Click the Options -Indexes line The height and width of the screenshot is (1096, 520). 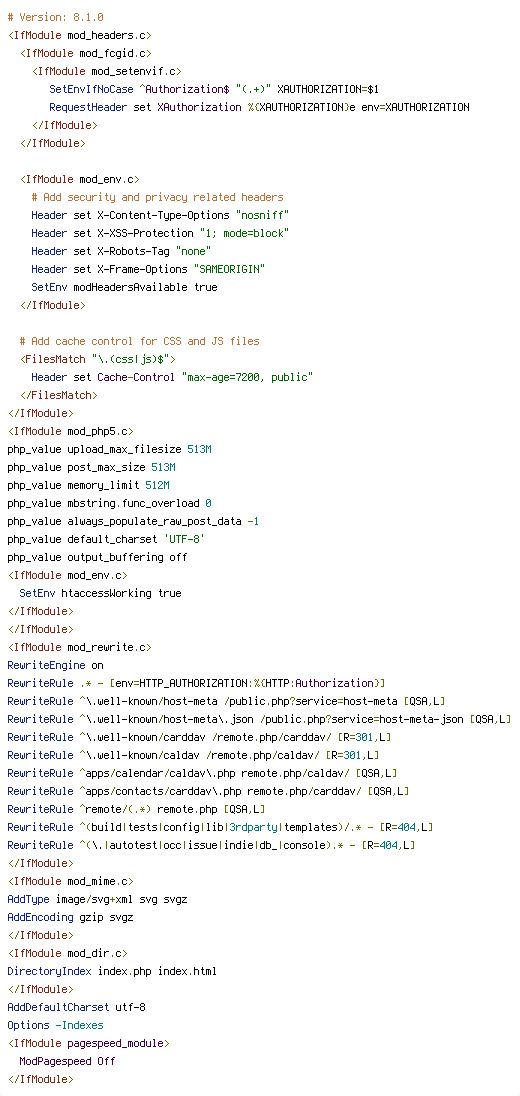55,1025
